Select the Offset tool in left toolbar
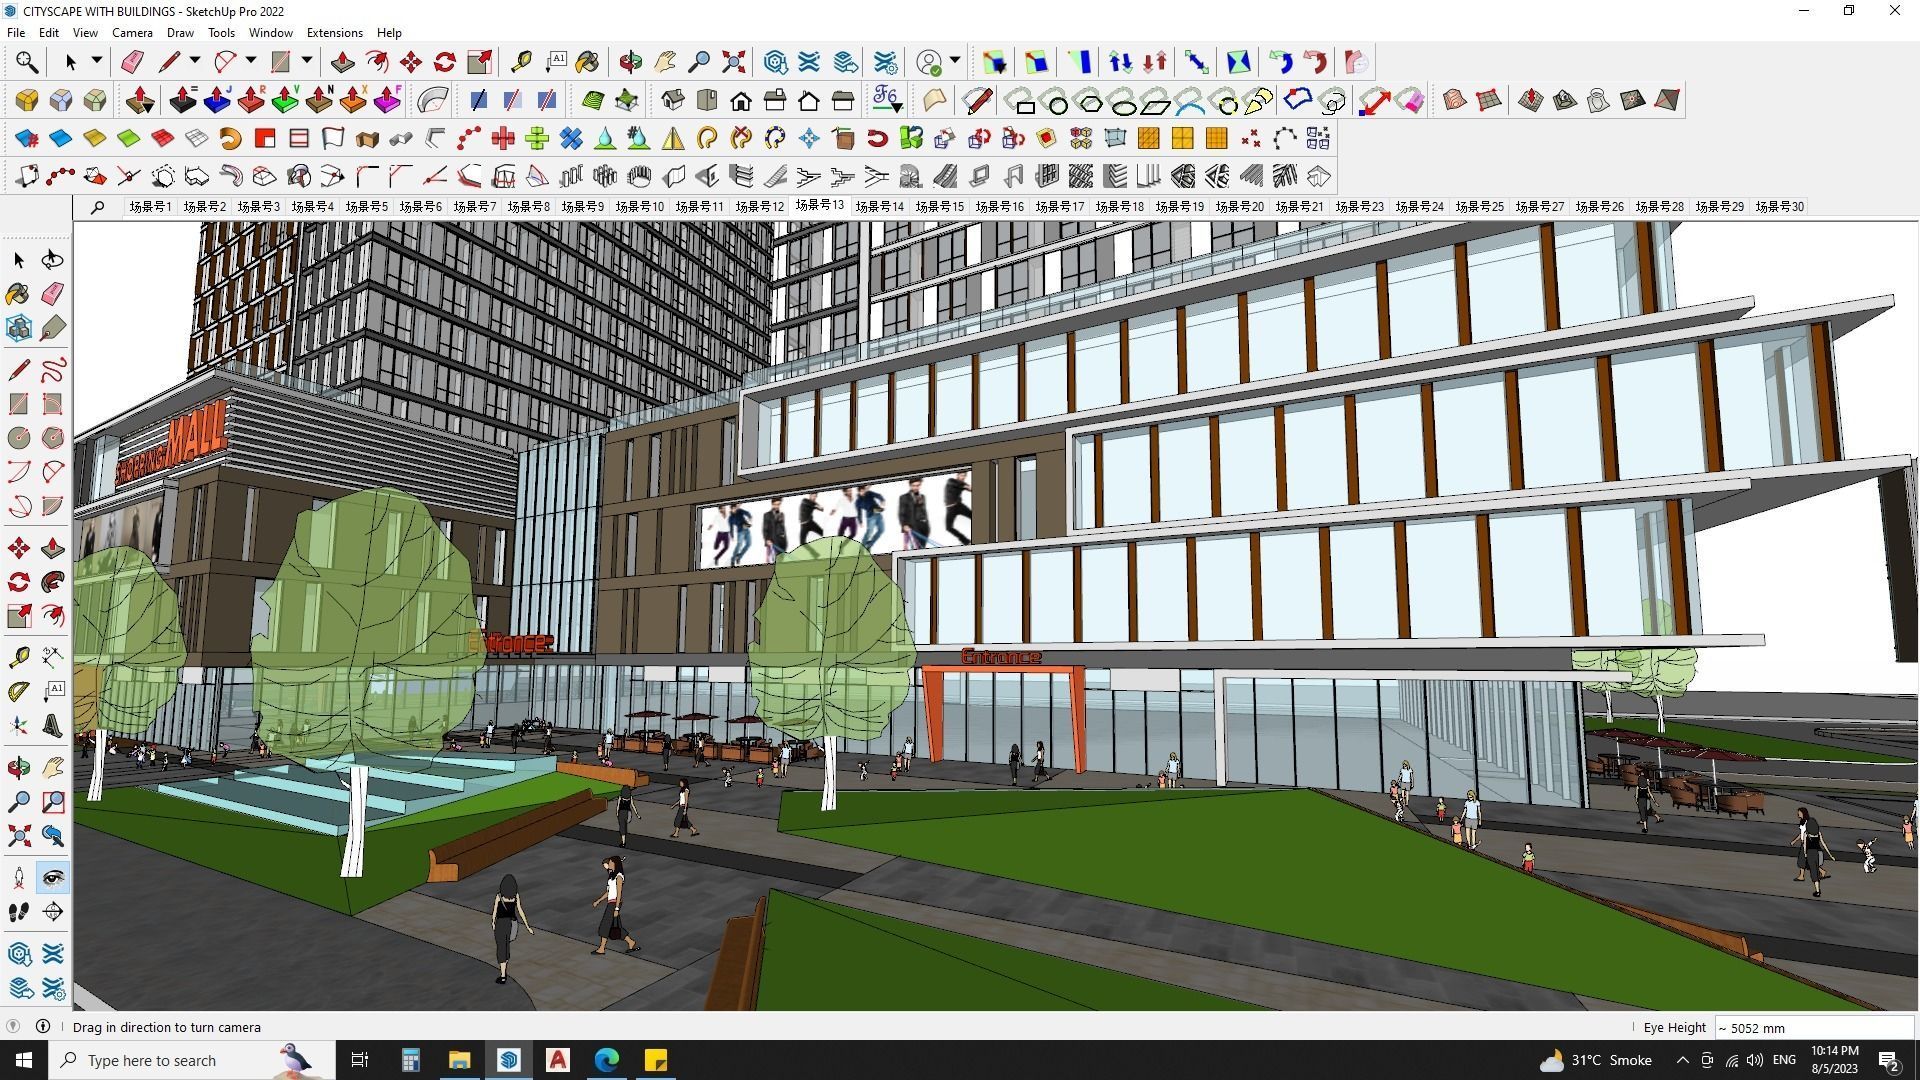The image size is (1920, 1080). 53,616
